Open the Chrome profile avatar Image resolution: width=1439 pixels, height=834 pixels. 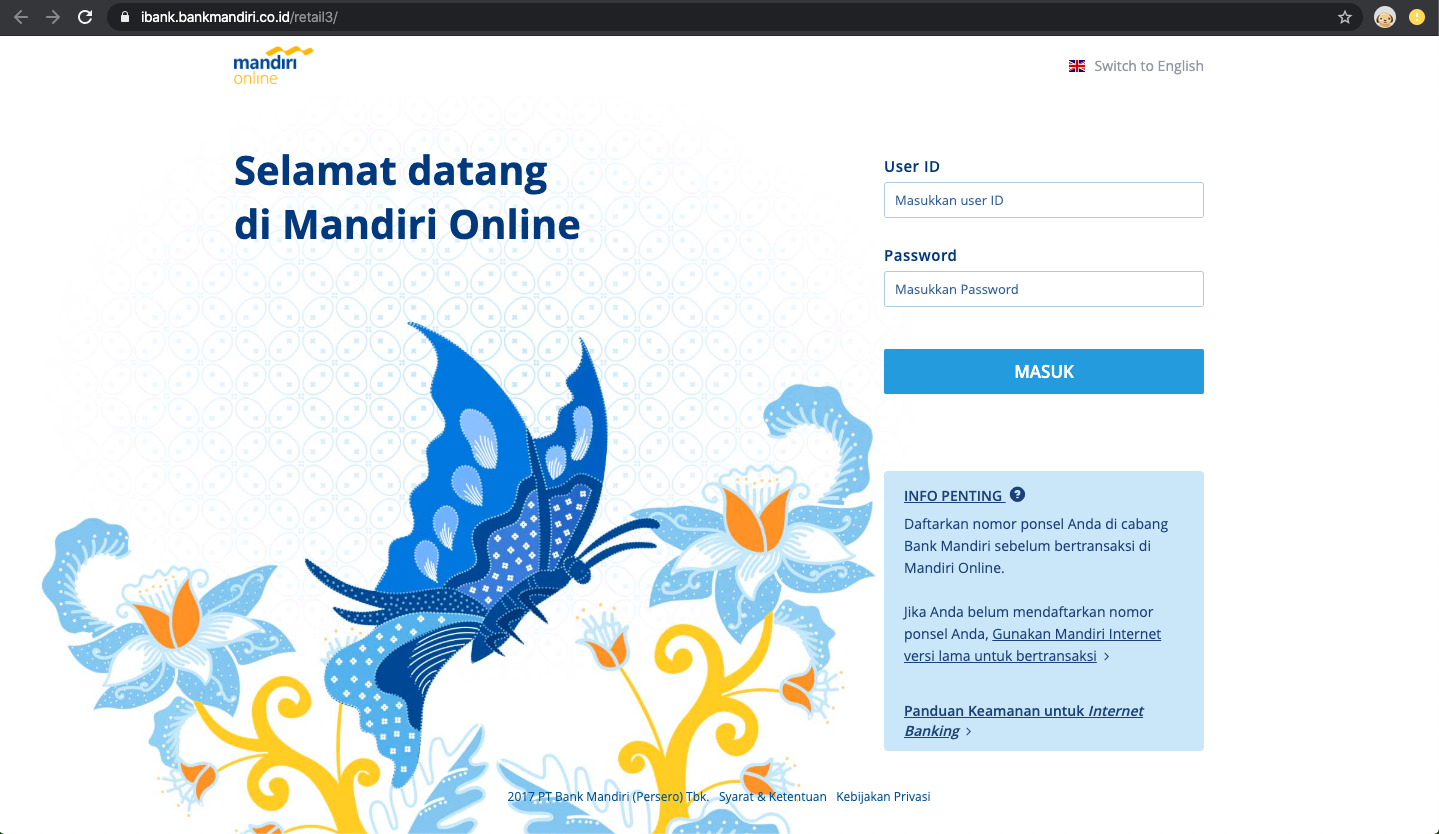(1384, 17)
